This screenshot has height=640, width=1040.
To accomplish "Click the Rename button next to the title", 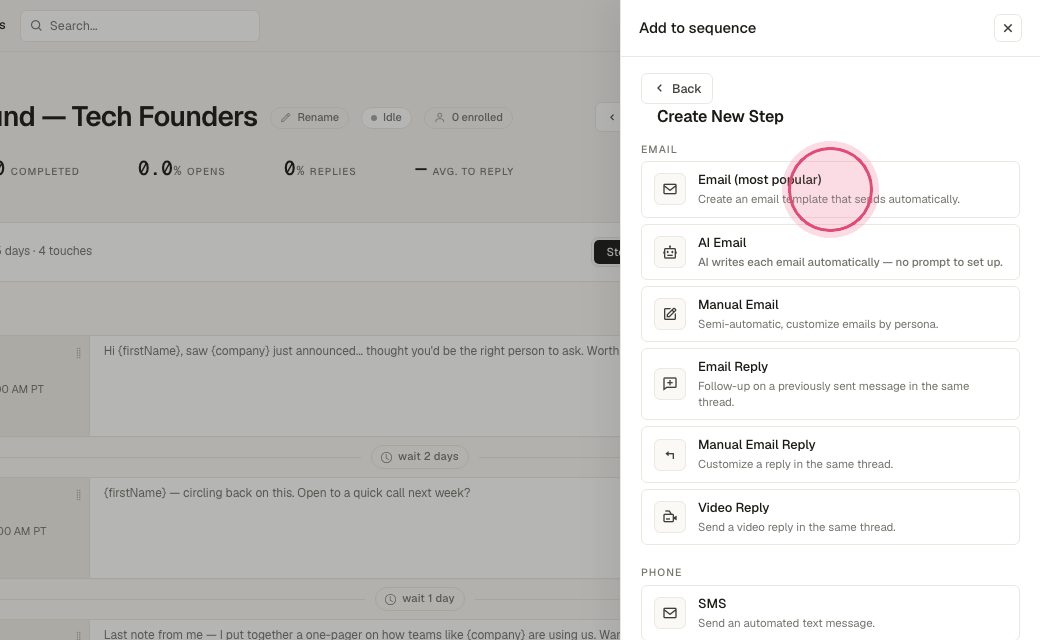I will coord(309,117).
